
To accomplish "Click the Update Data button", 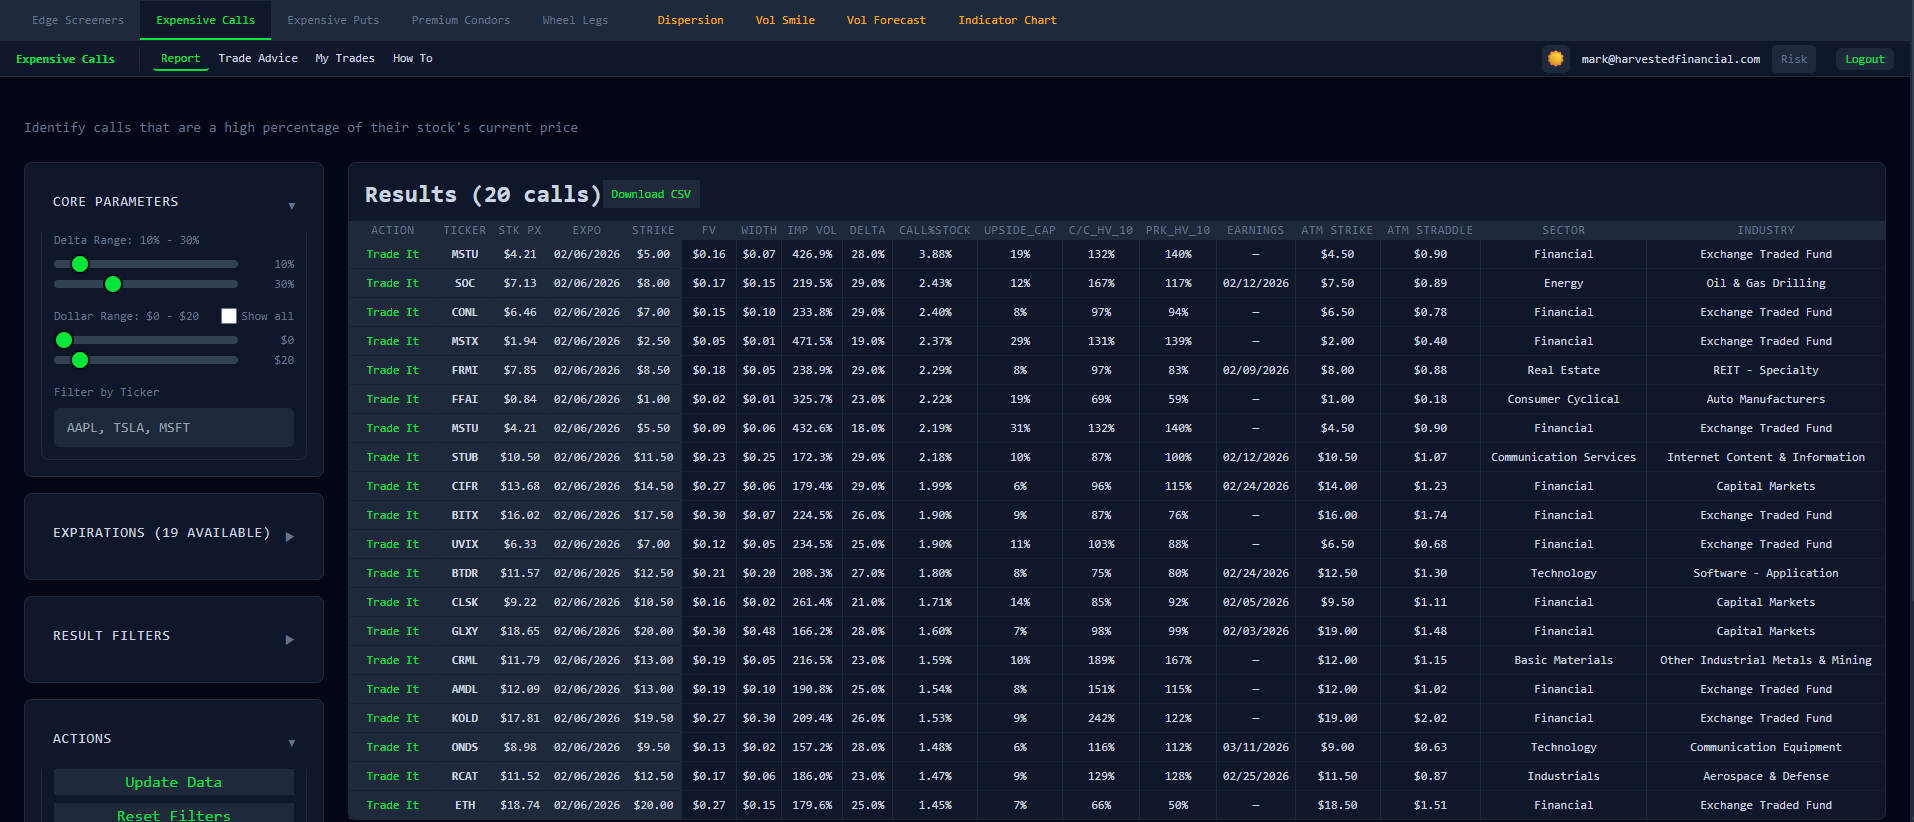I will click(173, 782).
